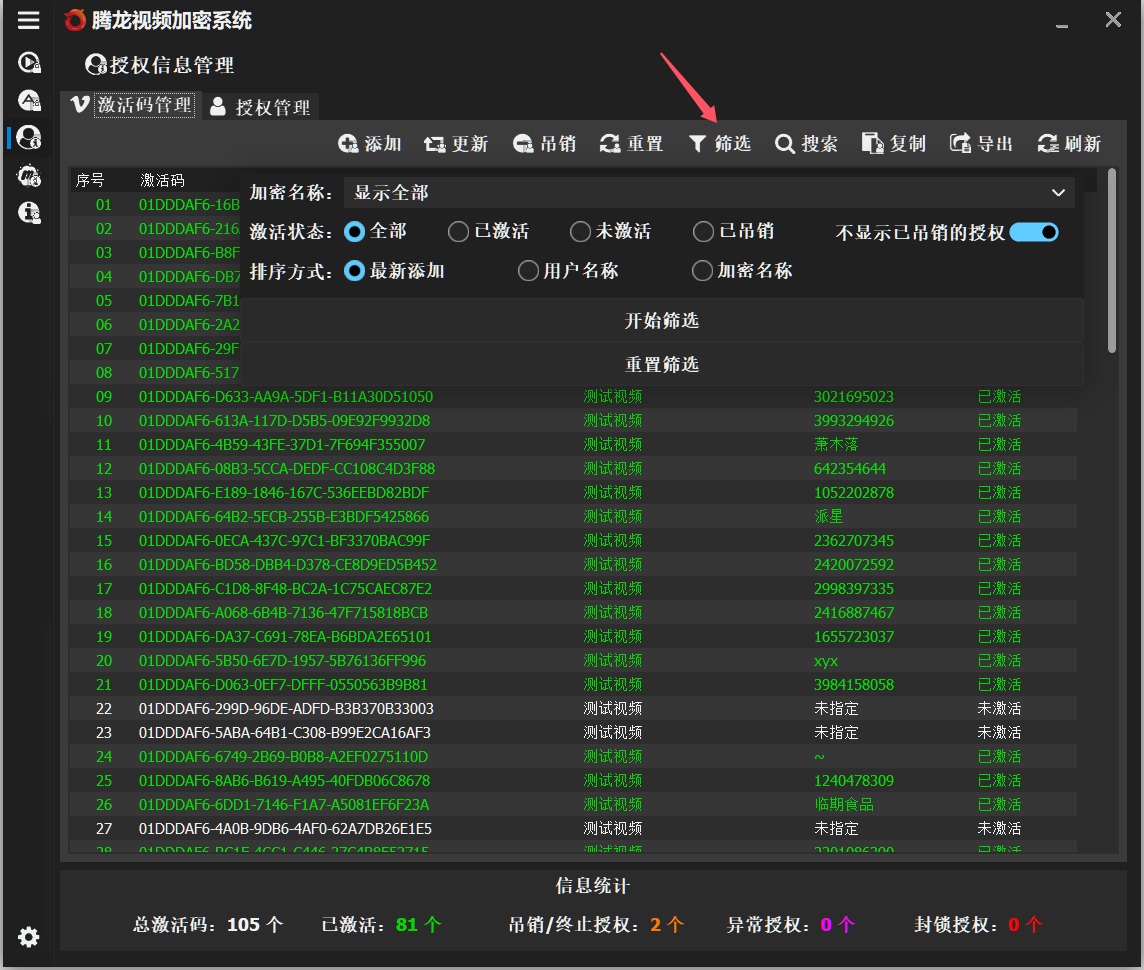Click the 筛选 filter toolbar button
Image resolution: width=1144 pixels, height=970 pixels.
(x=719, y=144)
